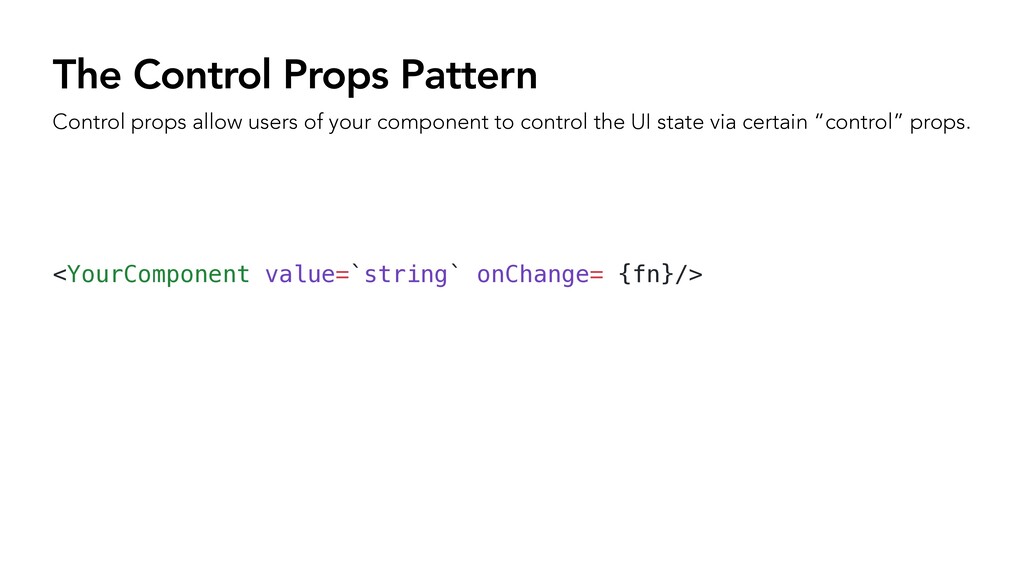Viewport: 1024px width, 576px height.
Task: Click the red equals sign after 'value'
Action: tap(342, 275)
